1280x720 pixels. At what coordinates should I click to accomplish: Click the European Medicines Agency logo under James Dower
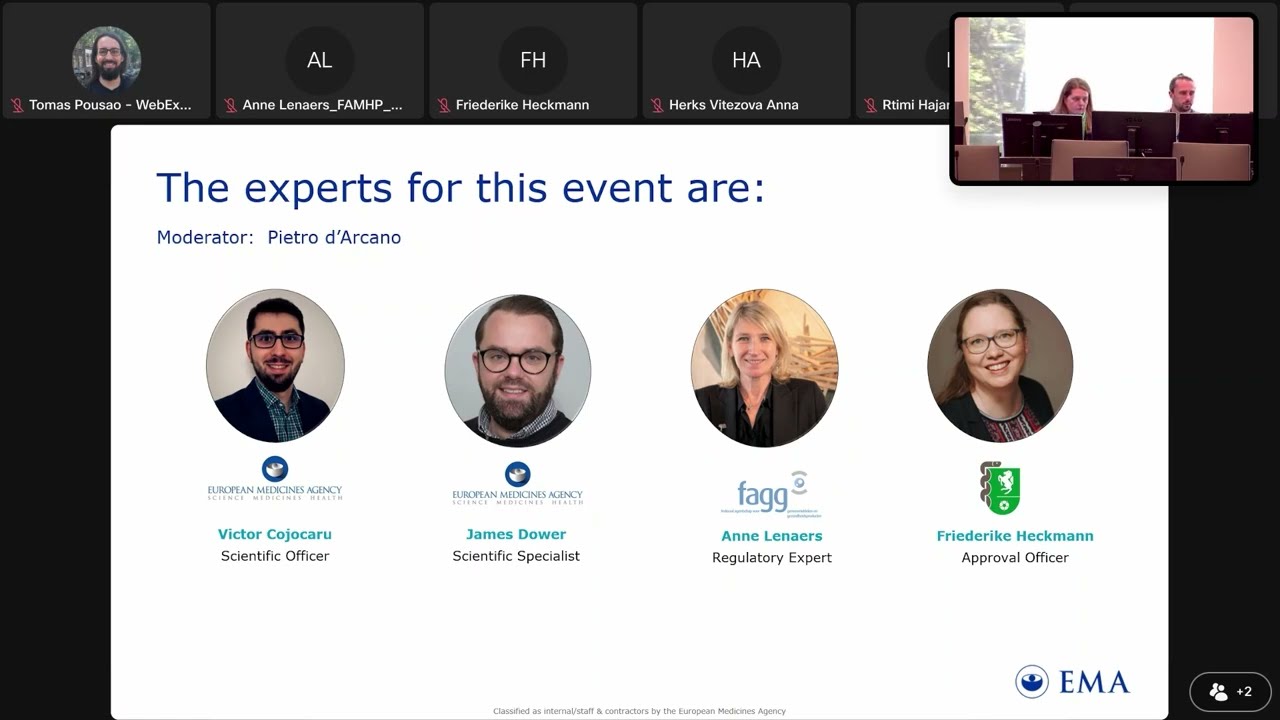[517, 483]
